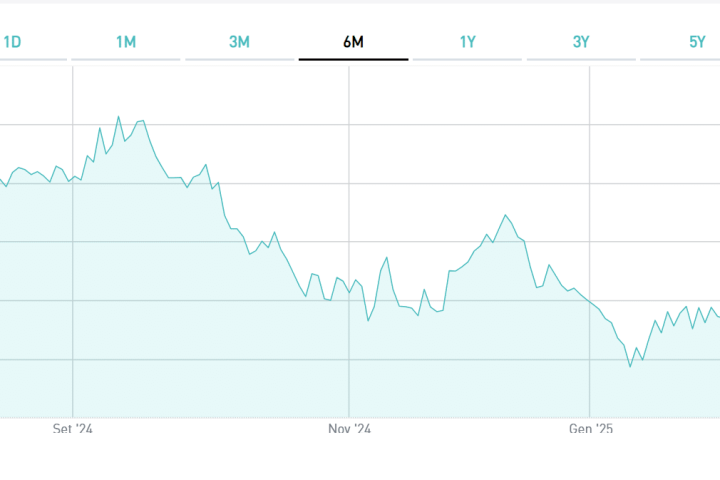Show the 1Y price history
This screenshot has width=720, height=480.
(468, 42)
